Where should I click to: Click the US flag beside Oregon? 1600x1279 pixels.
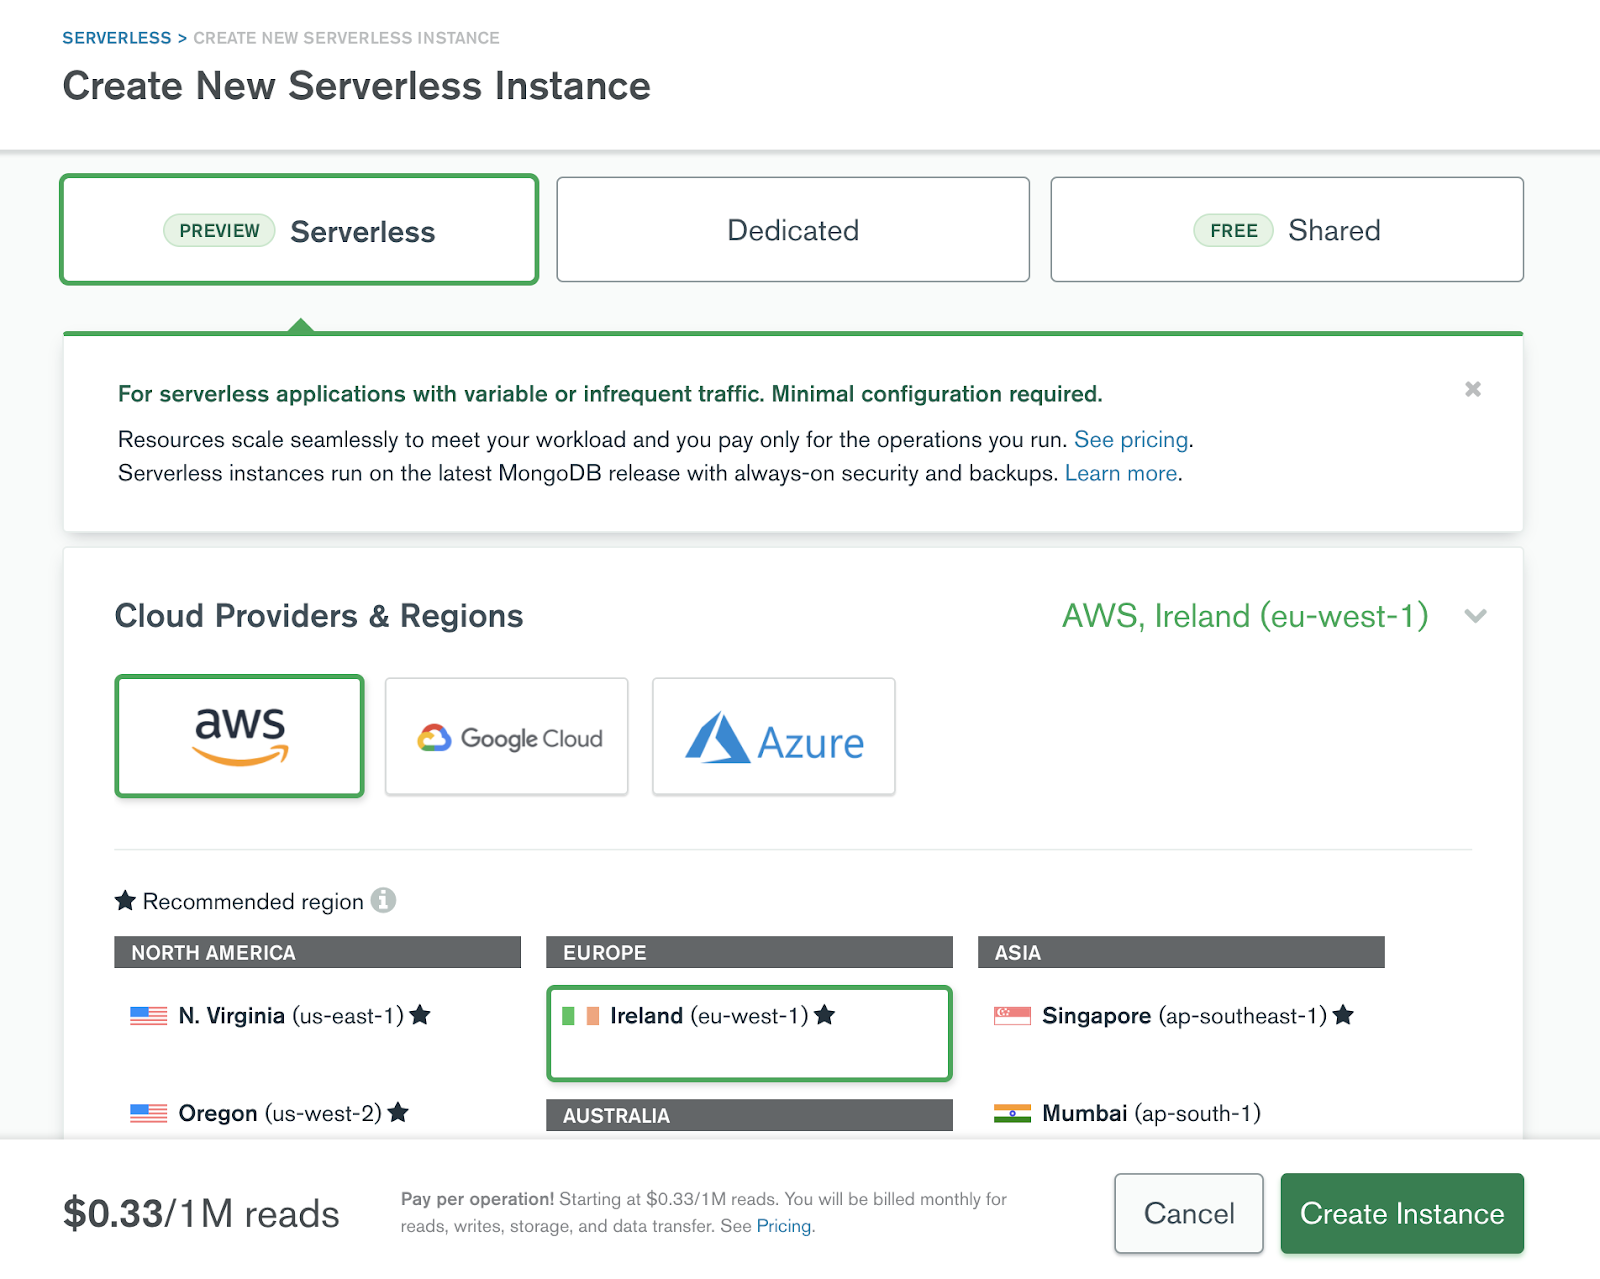(147, 1112)
